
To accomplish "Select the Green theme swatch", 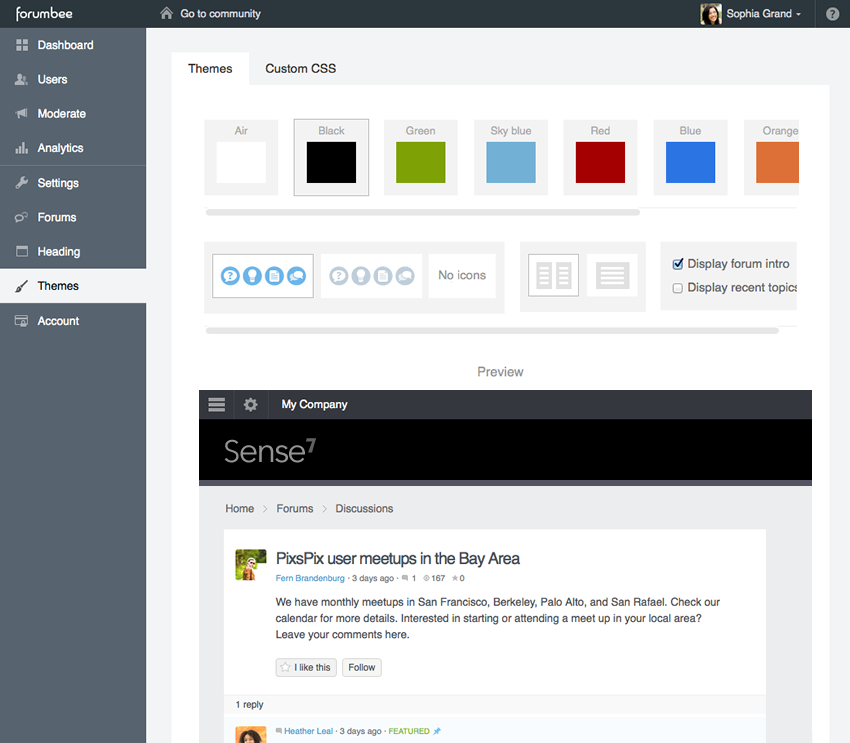I will (420, 163).
